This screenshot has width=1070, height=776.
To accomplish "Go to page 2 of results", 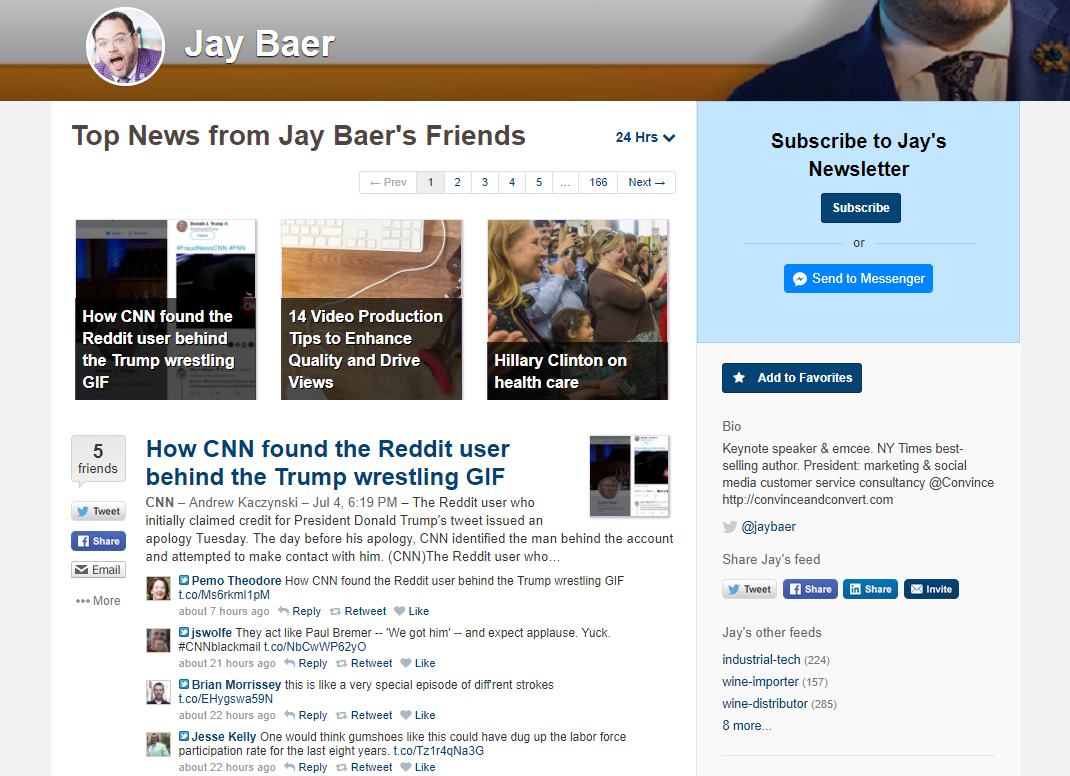I will click(x=457, y=182).
